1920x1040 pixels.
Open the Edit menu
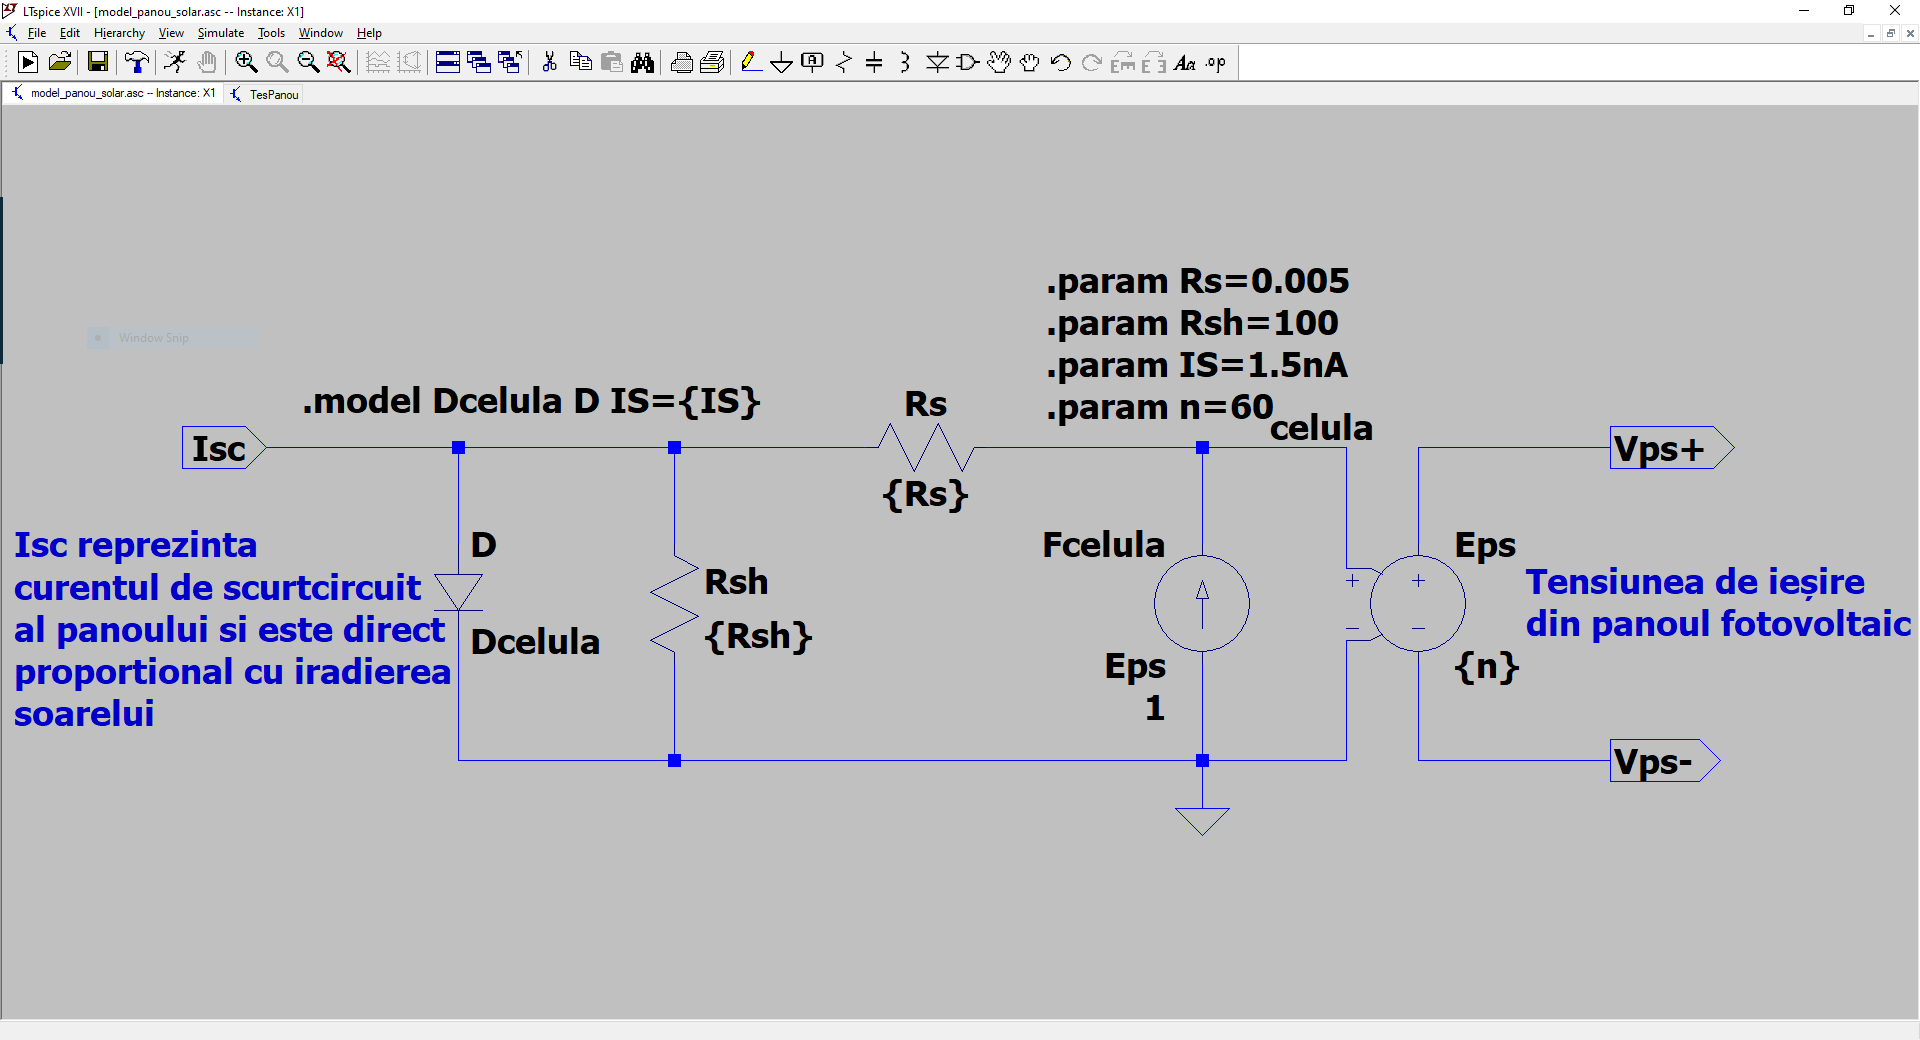coord(70,33)
